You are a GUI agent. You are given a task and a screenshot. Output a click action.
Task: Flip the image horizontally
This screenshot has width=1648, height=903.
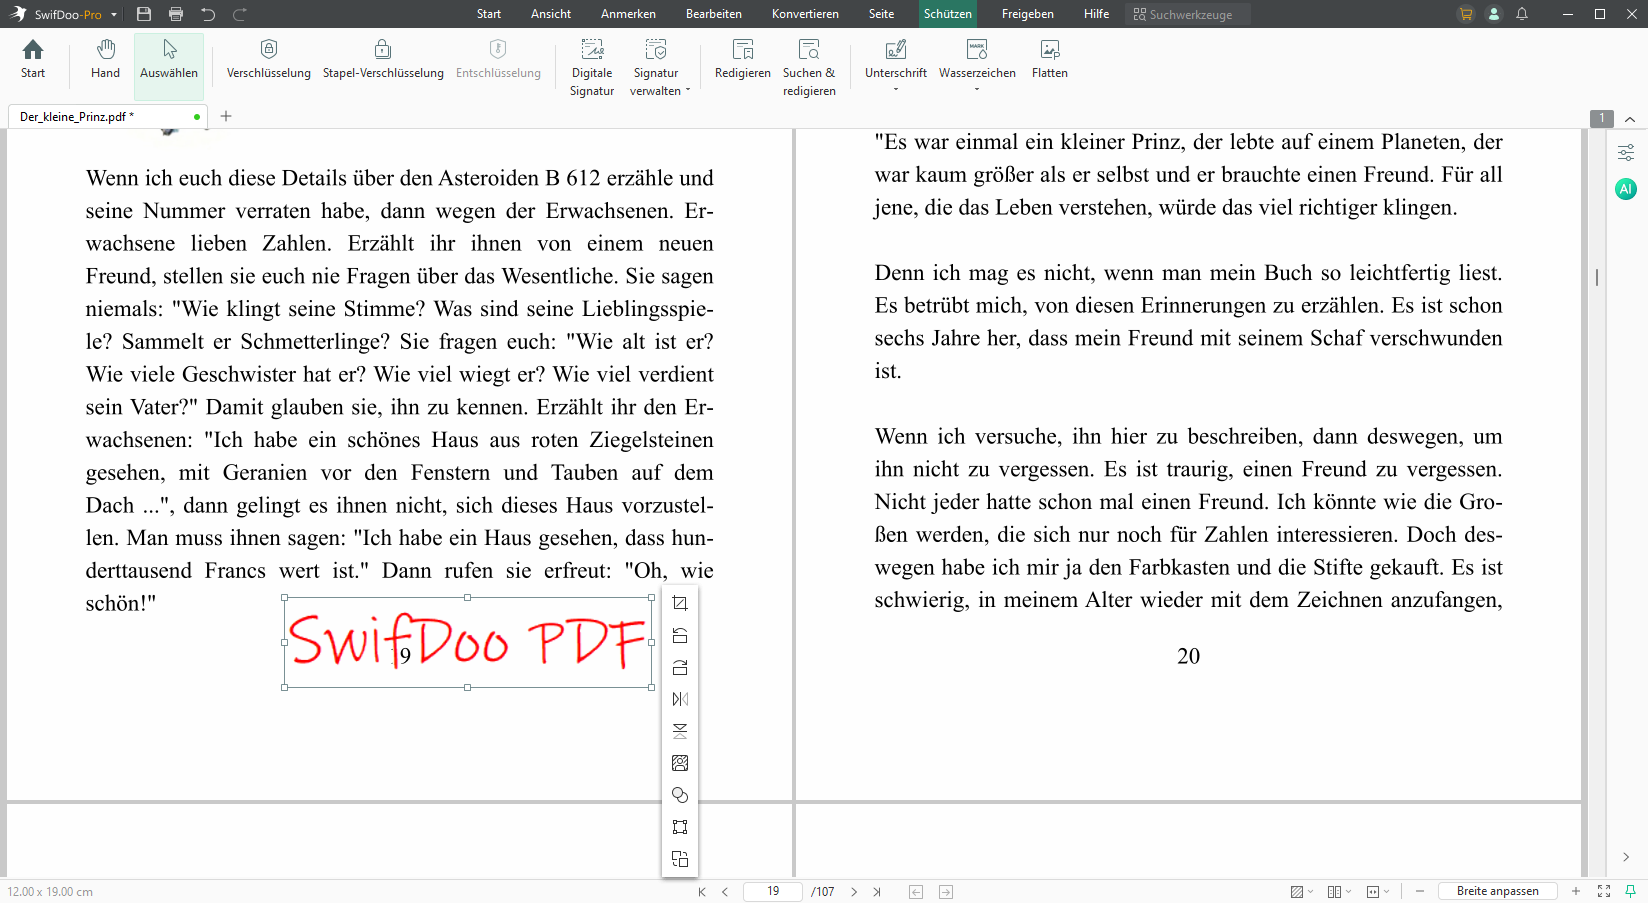(x=680, y=699)
